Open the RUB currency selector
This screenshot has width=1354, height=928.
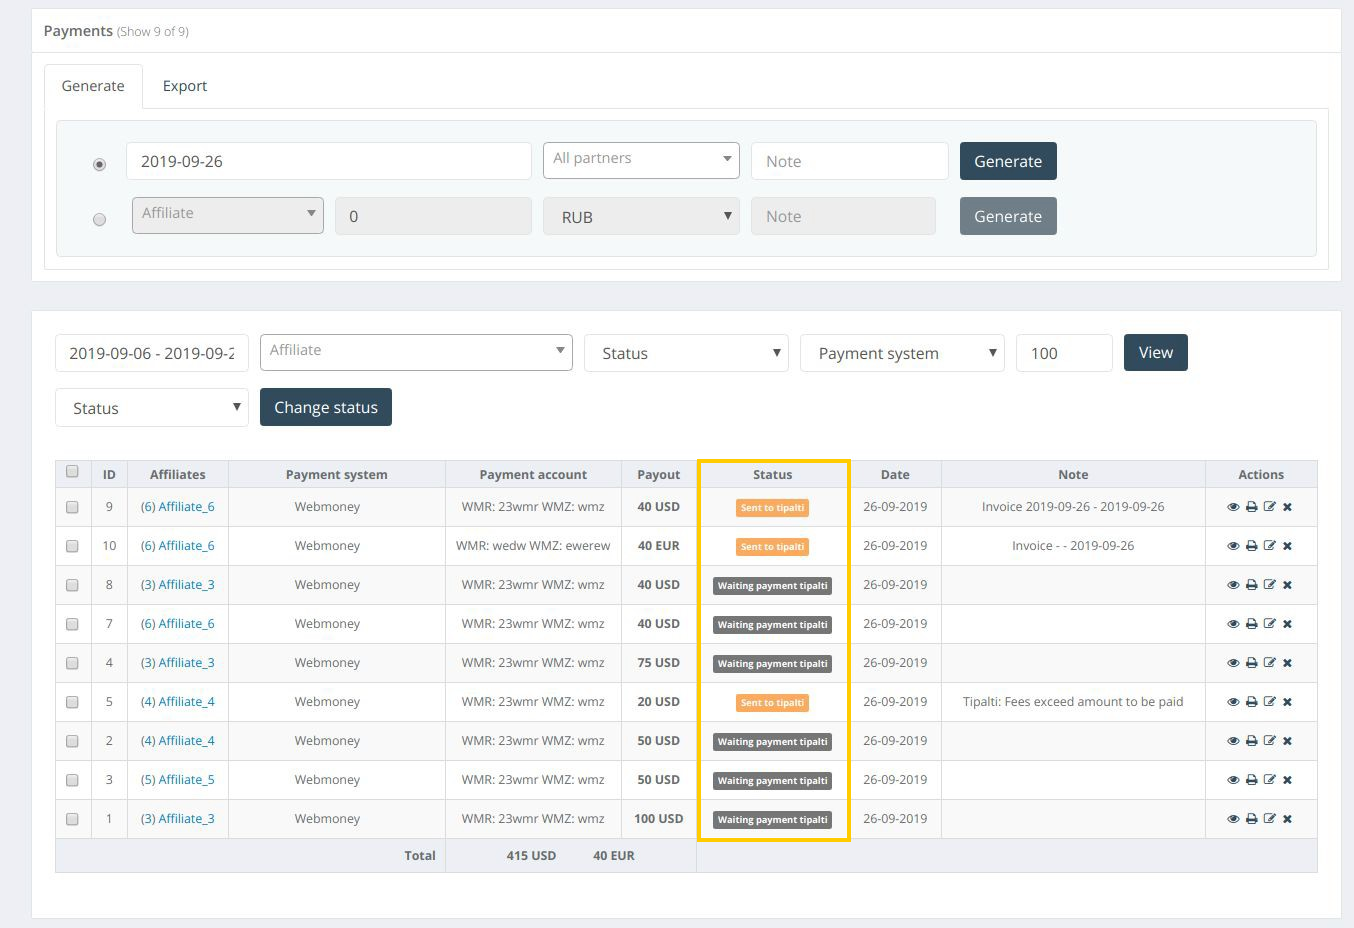pos(641,216)
